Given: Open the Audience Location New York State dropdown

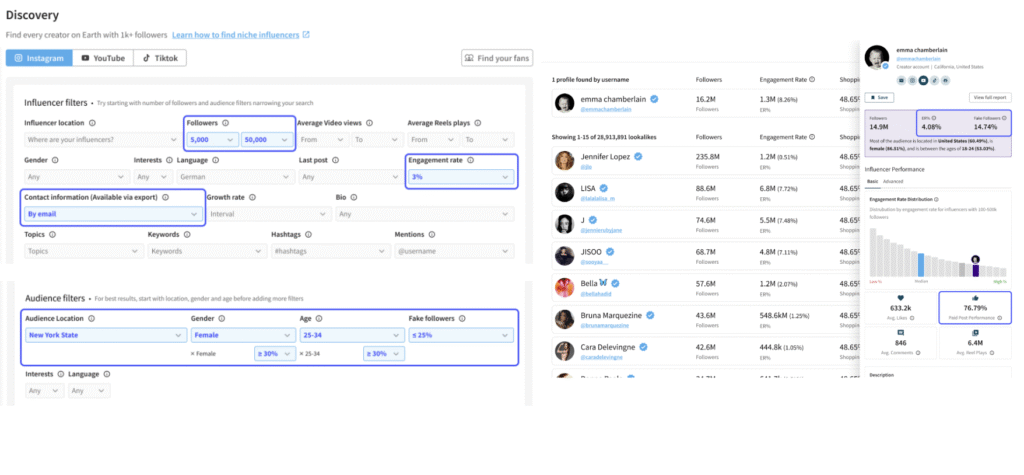Looking at the screenshot, I should pos(100,335).
